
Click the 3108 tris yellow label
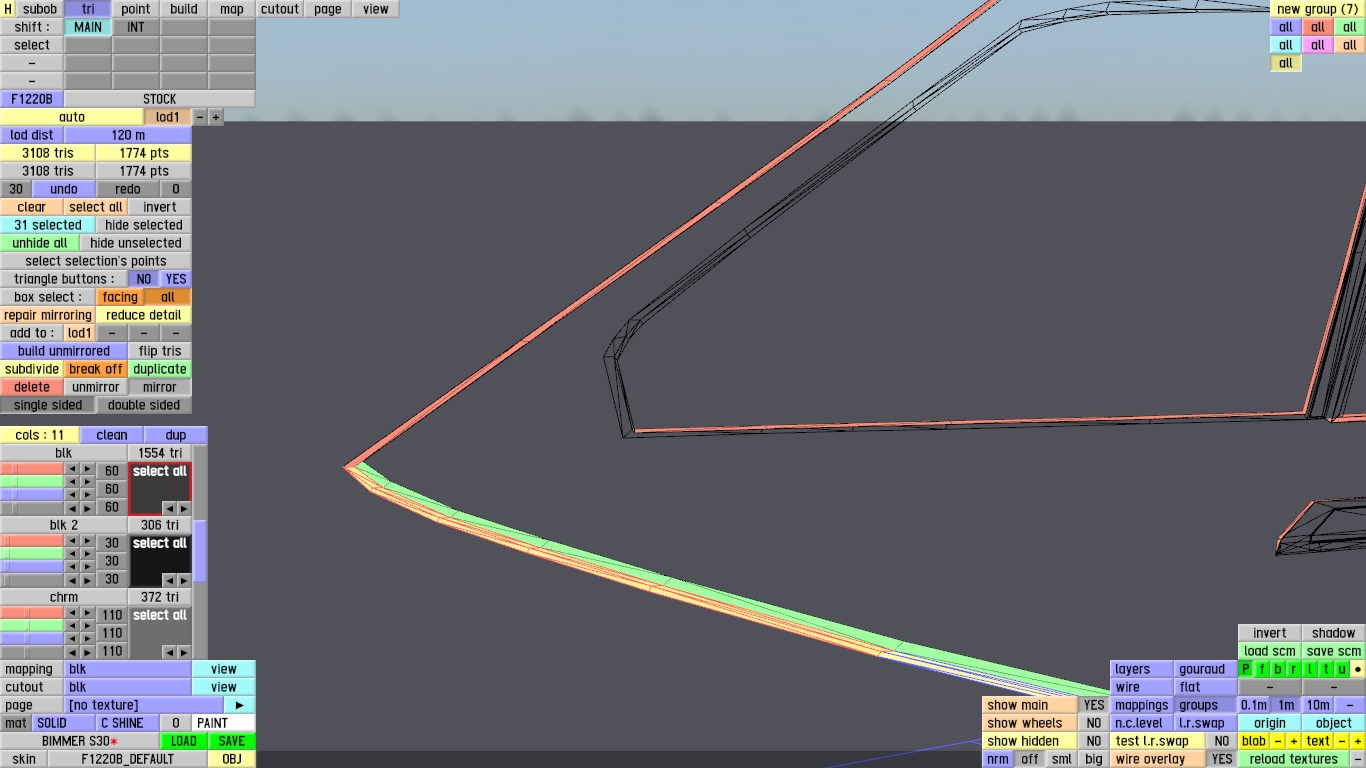point(48,153)
